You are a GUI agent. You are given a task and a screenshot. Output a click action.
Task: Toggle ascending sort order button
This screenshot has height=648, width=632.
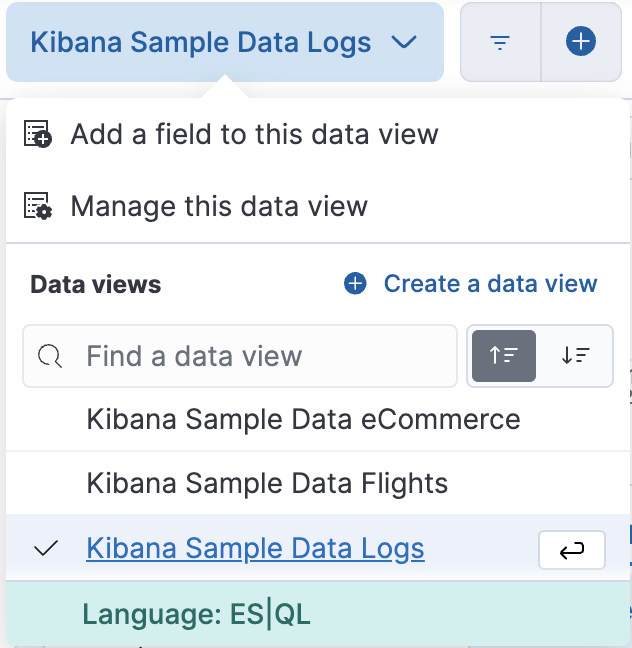tap(503, 356)
